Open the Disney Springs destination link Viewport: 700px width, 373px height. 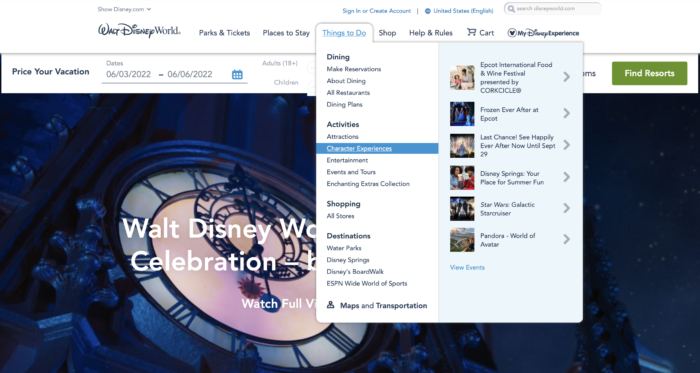(x=348, y=260)
